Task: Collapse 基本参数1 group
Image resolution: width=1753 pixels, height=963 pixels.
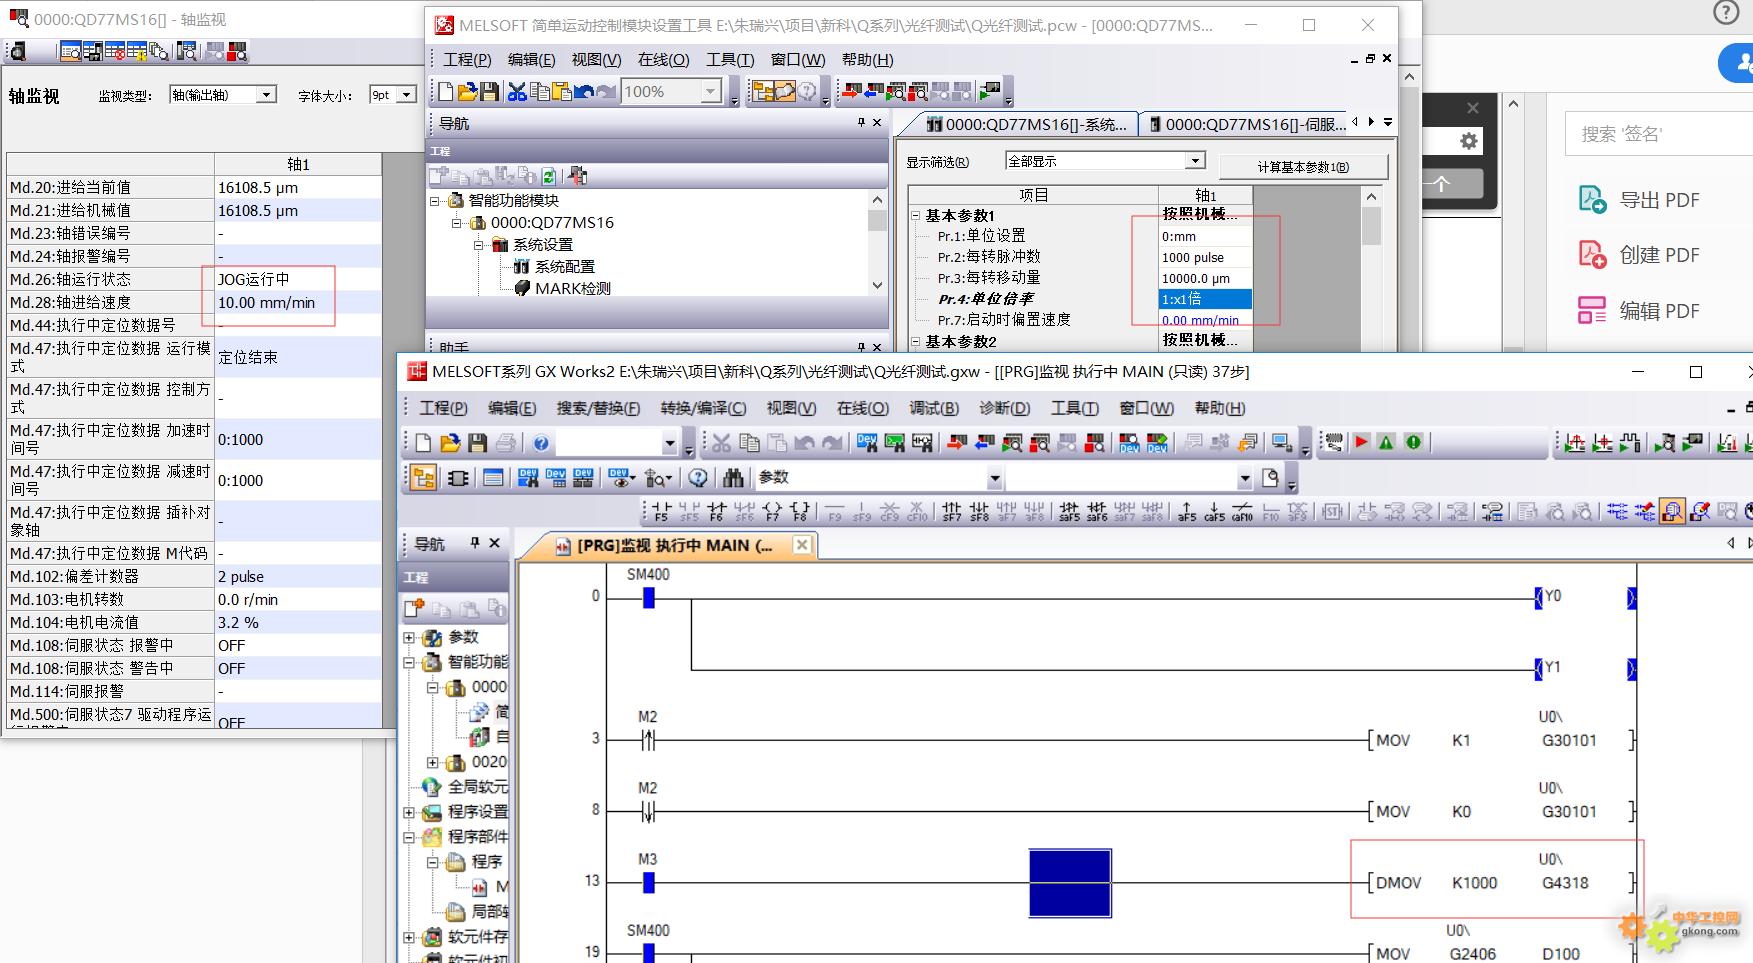Action: (x=915, y=215)
